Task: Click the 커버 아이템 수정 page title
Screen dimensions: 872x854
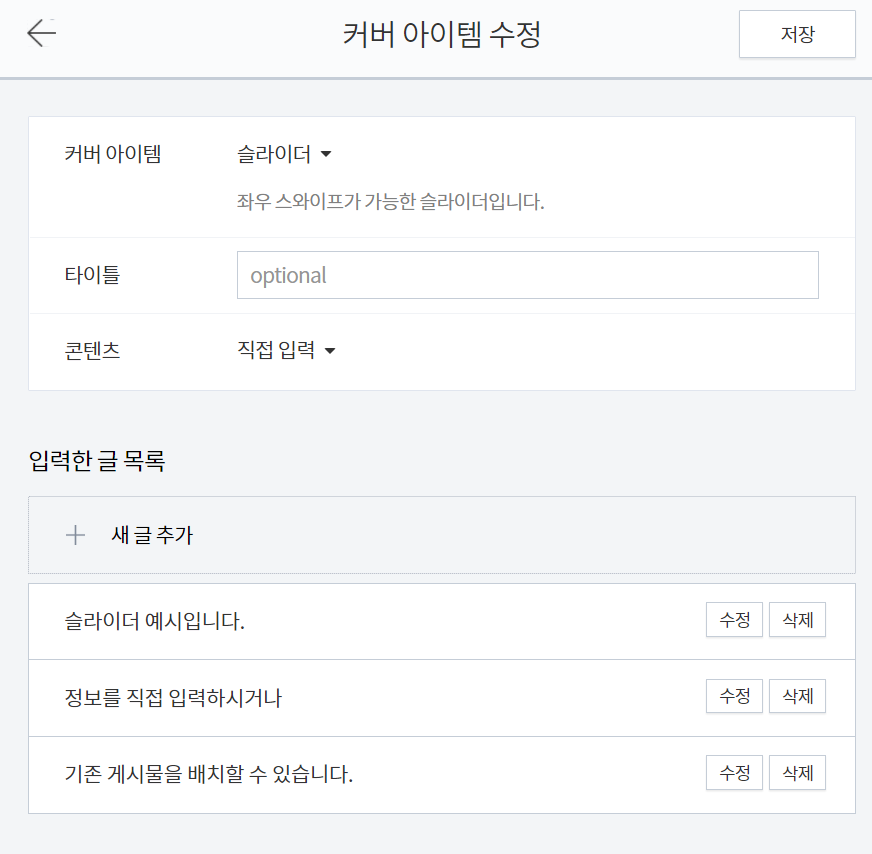Action: coord(442,34)
